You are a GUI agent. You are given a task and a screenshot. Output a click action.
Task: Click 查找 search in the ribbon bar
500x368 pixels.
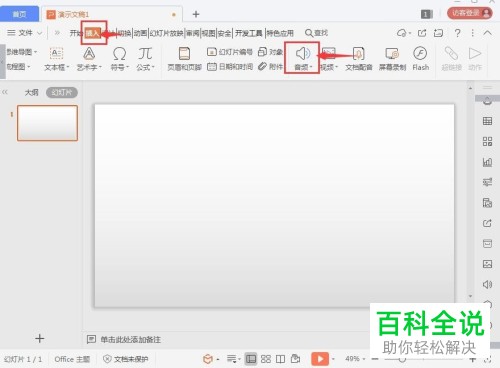pos(316,33)
